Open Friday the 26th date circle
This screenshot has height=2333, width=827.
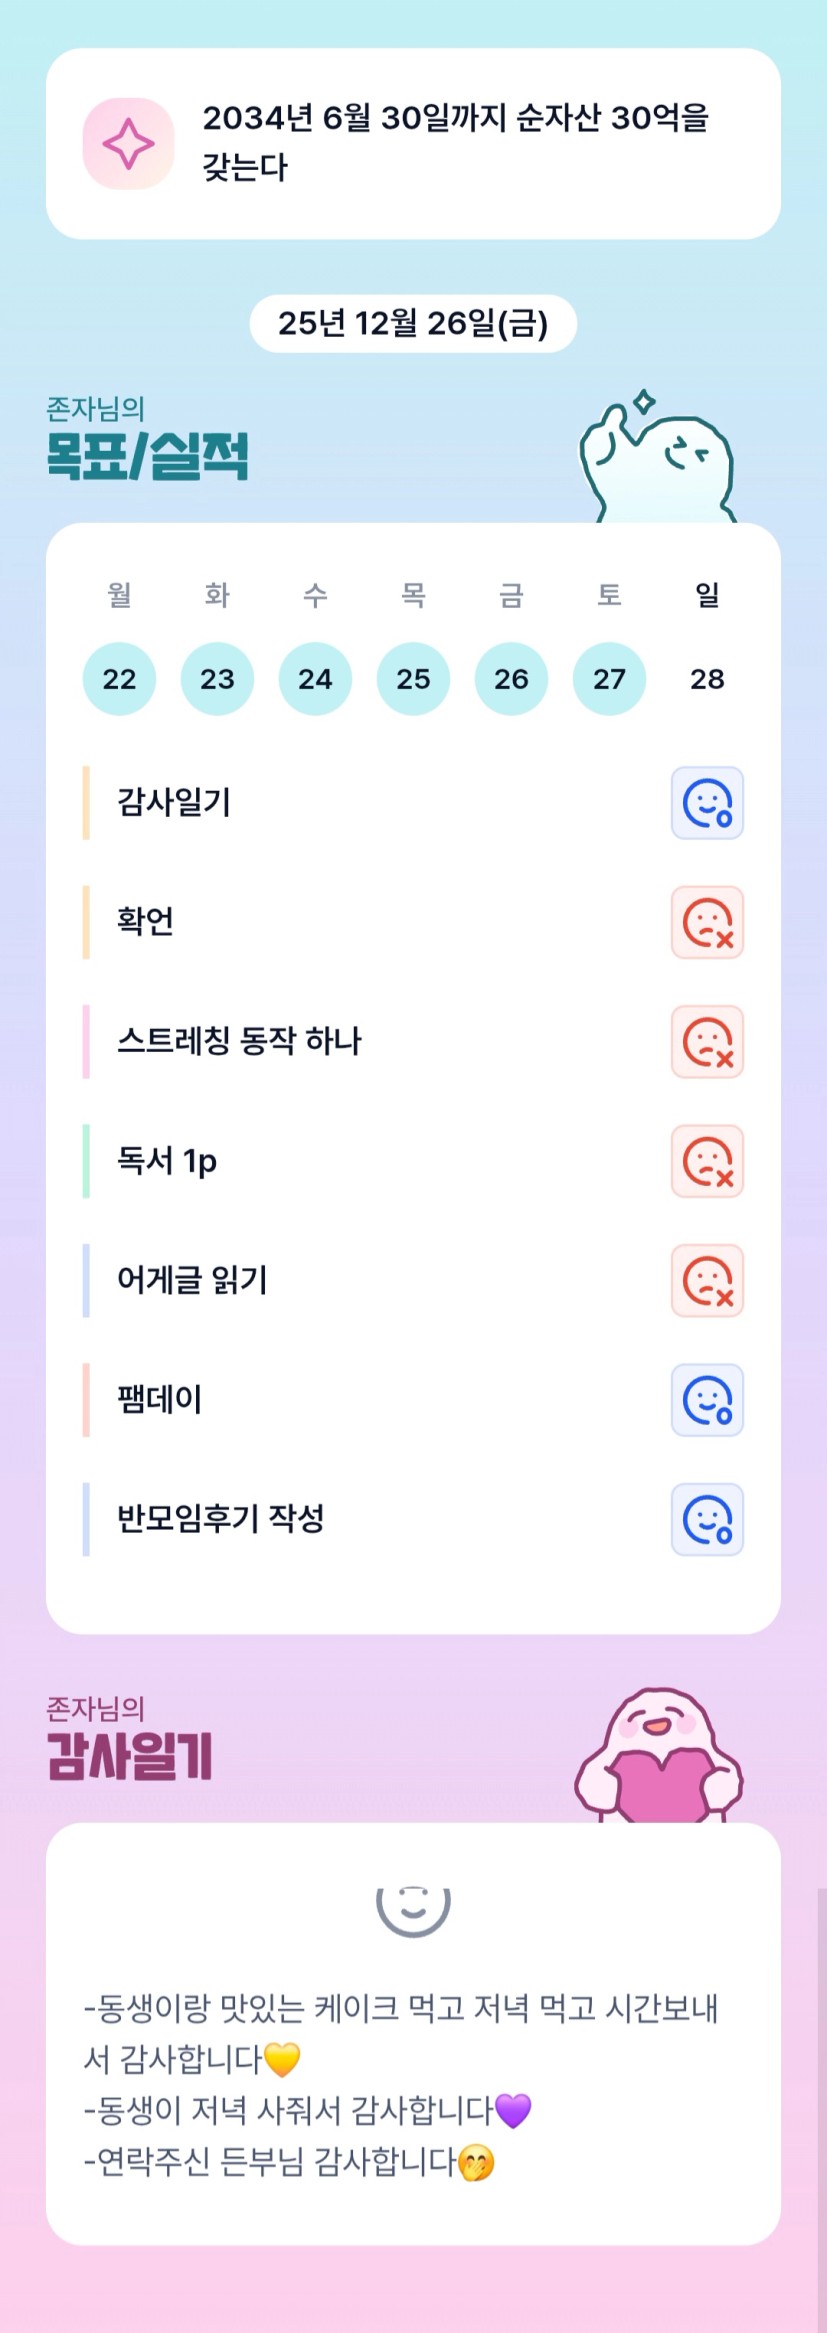[511, 679]
